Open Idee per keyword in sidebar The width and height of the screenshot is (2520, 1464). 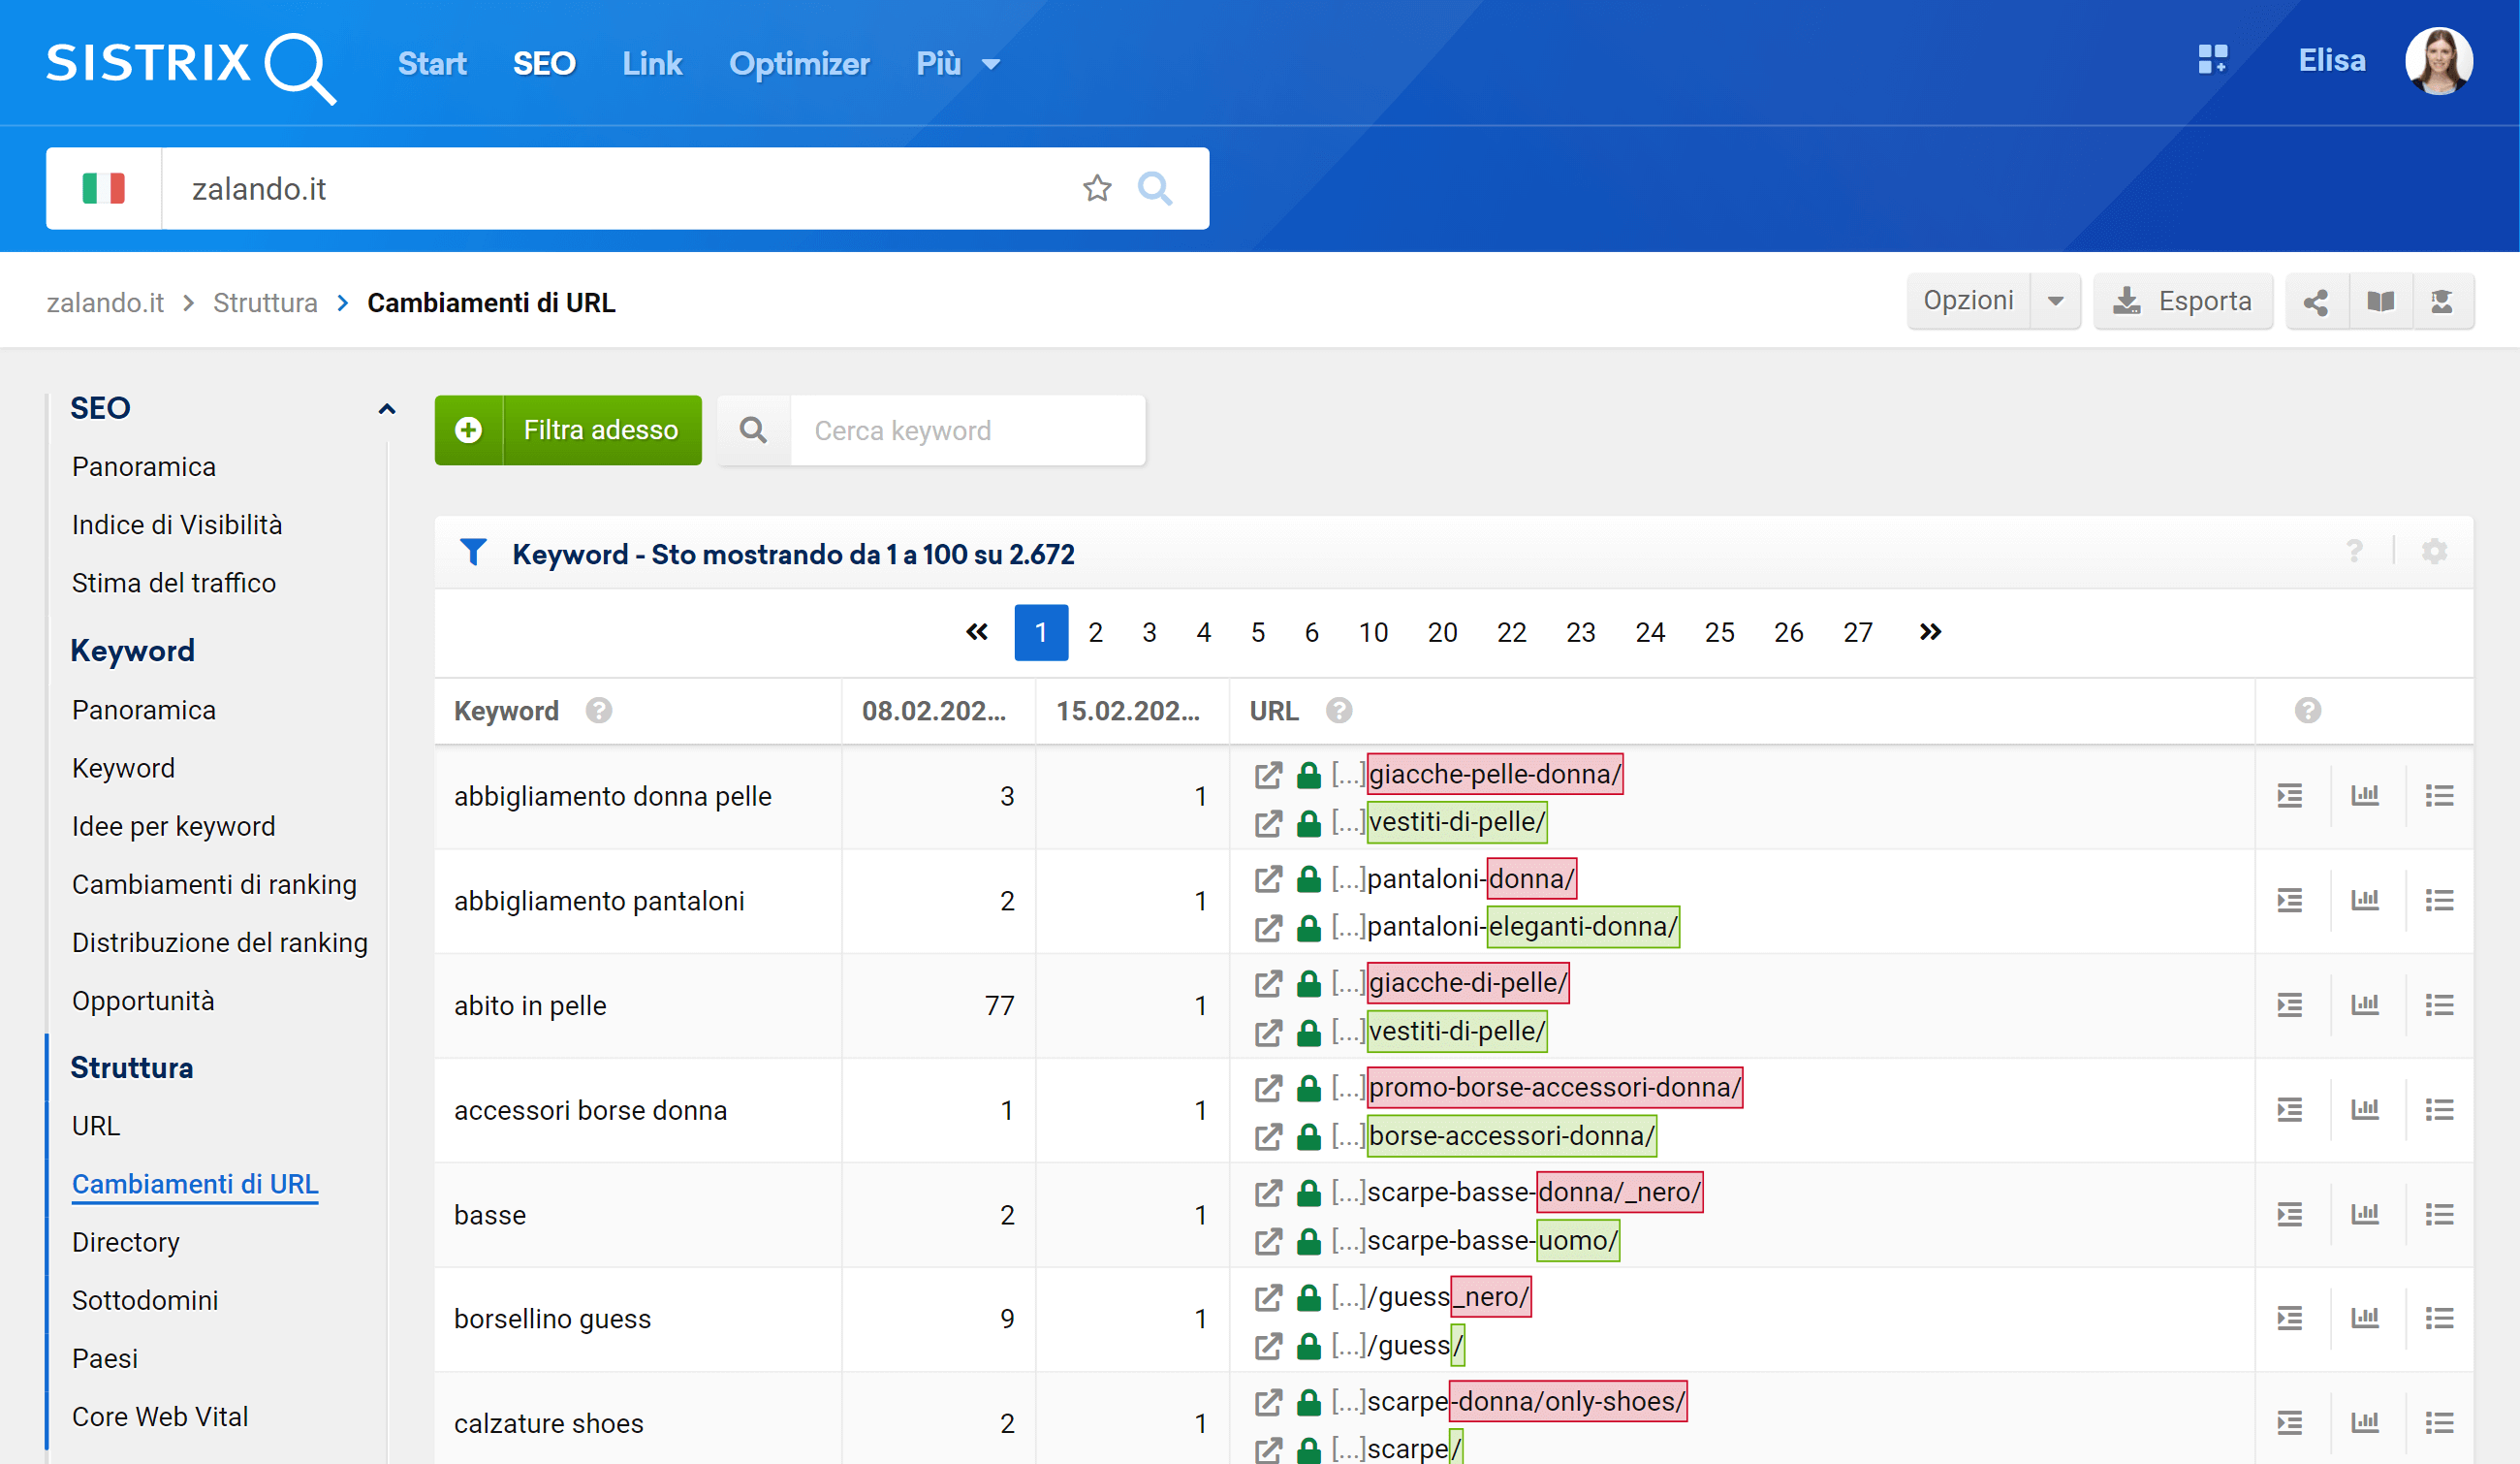174,826
